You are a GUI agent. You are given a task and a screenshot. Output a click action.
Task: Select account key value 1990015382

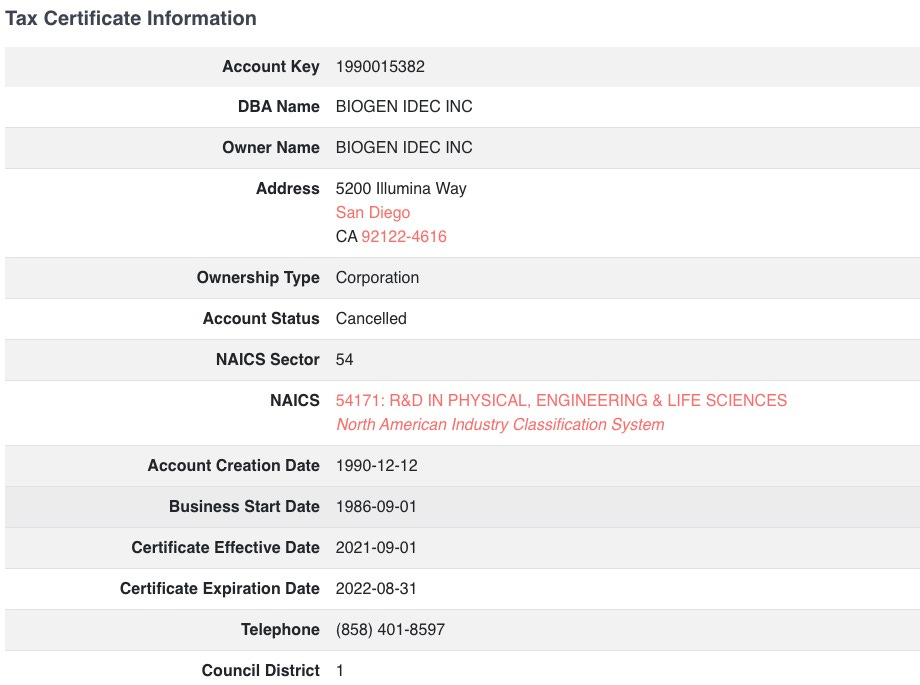coord(380,66)
